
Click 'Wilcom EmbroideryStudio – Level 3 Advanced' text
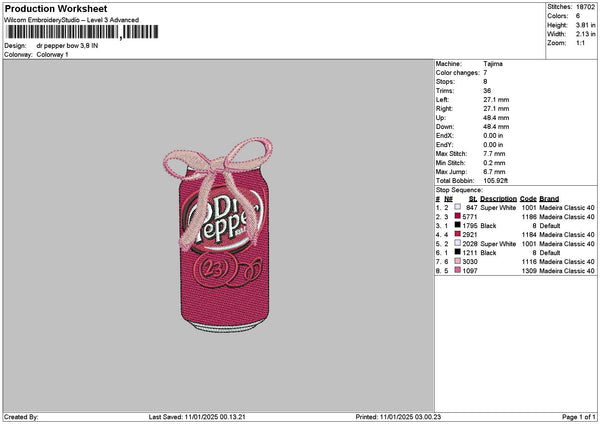pyautogui.click(x=72, y=20)
